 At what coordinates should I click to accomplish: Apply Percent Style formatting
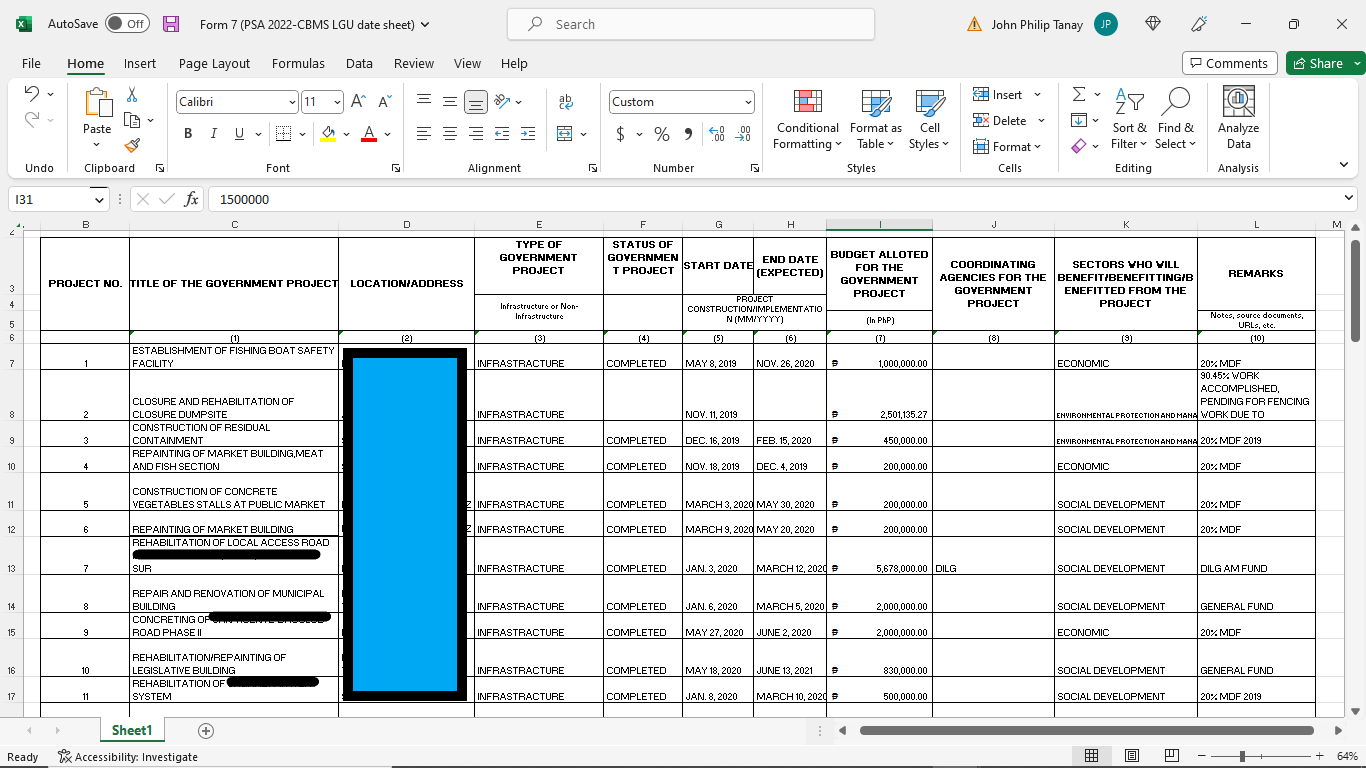click(x=662, y=134)
